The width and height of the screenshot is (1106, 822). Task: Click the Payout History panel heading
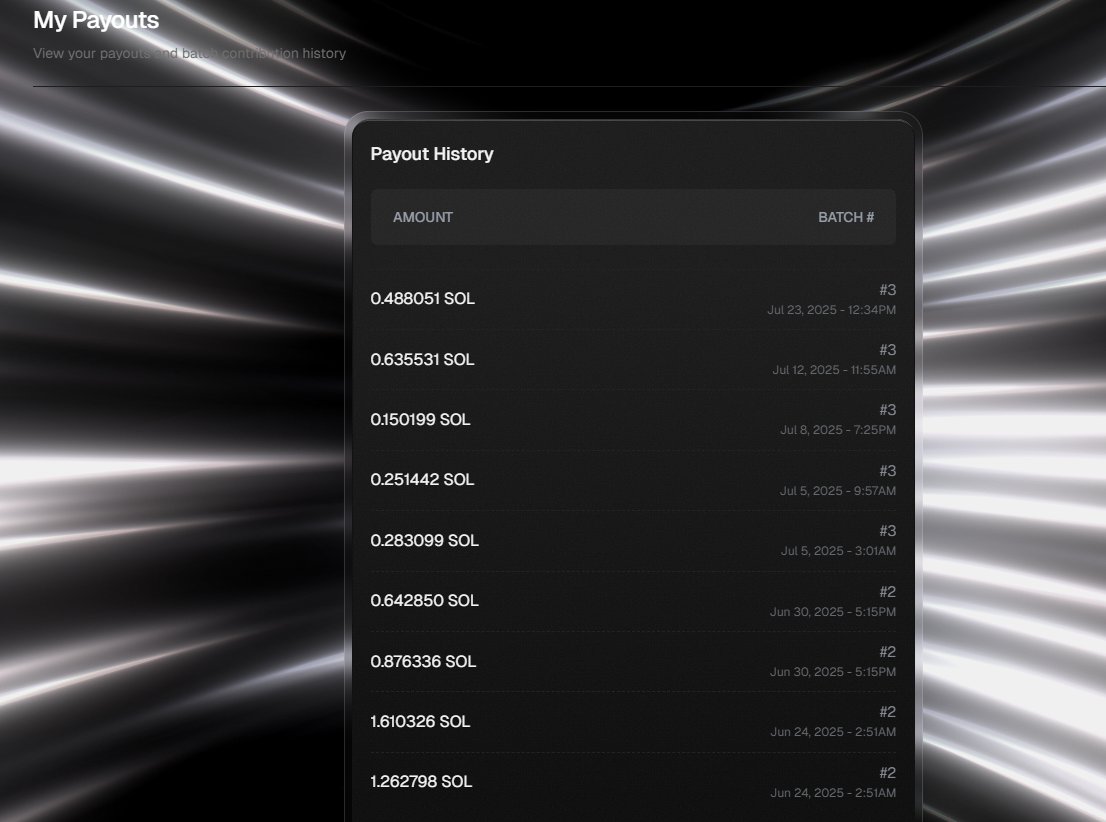[432, 154]
